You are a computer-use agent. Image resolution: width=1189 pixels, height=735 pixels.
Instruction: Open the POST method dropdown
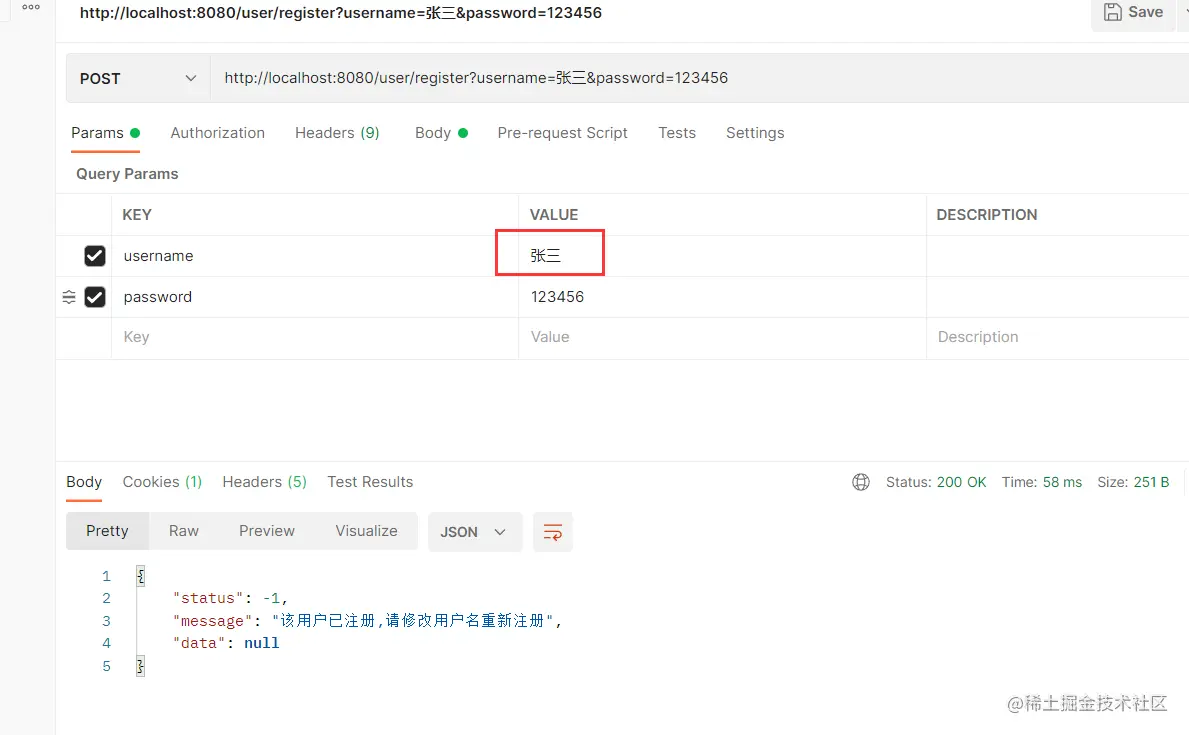point(138,78)
